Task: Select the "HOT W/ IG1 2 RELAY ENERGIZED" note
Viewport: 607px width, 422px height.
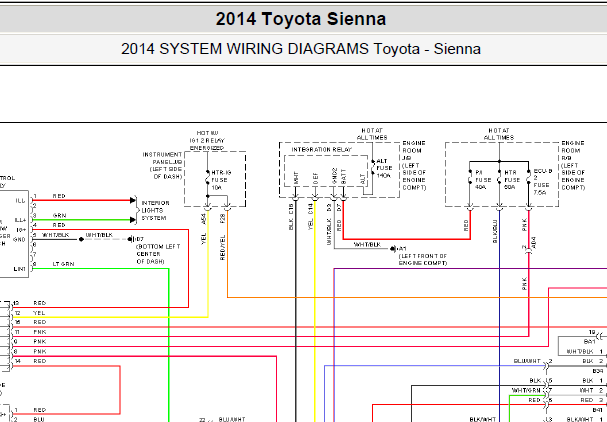Action: tap(207, 141)
